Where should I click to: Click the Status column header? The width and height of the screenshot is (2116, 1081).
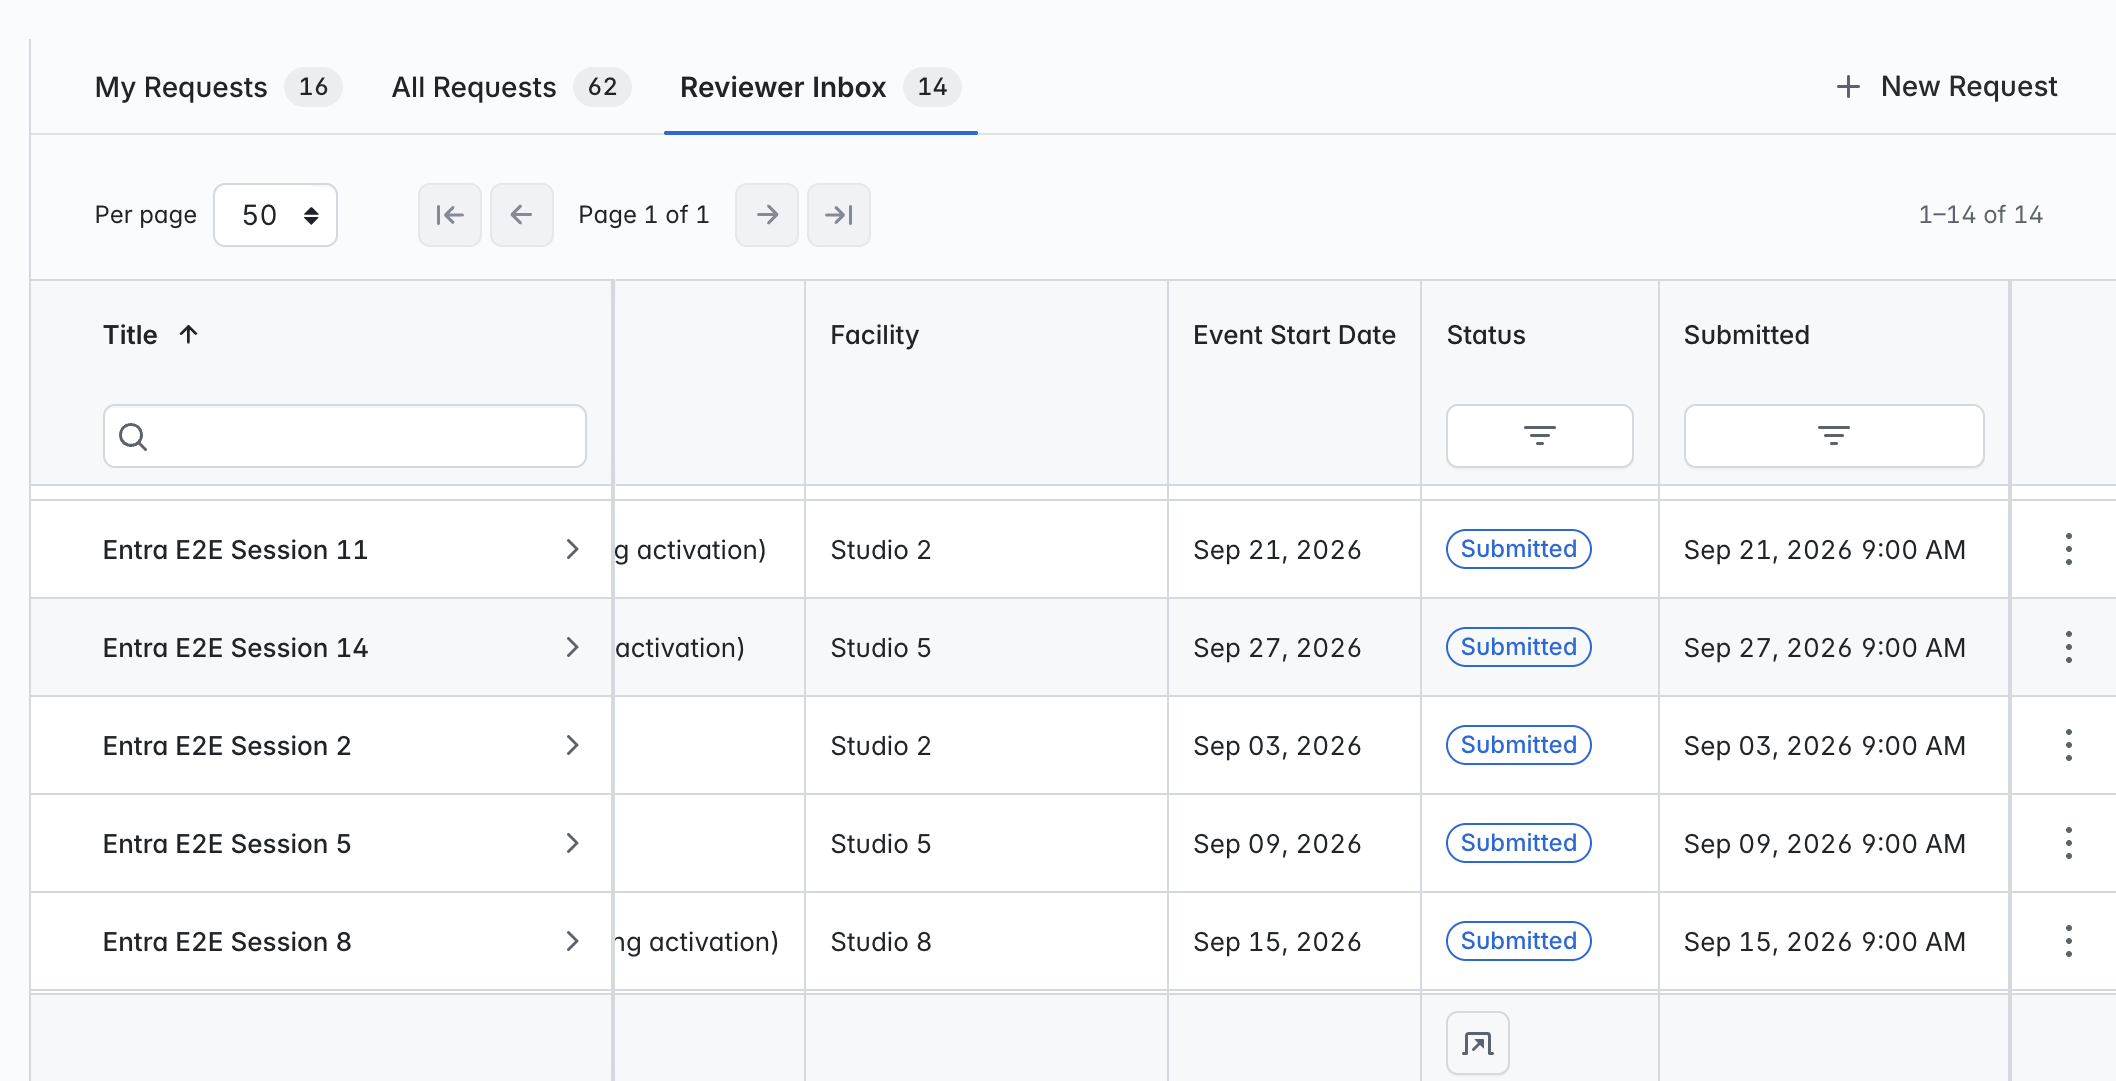coord(1486,335)
